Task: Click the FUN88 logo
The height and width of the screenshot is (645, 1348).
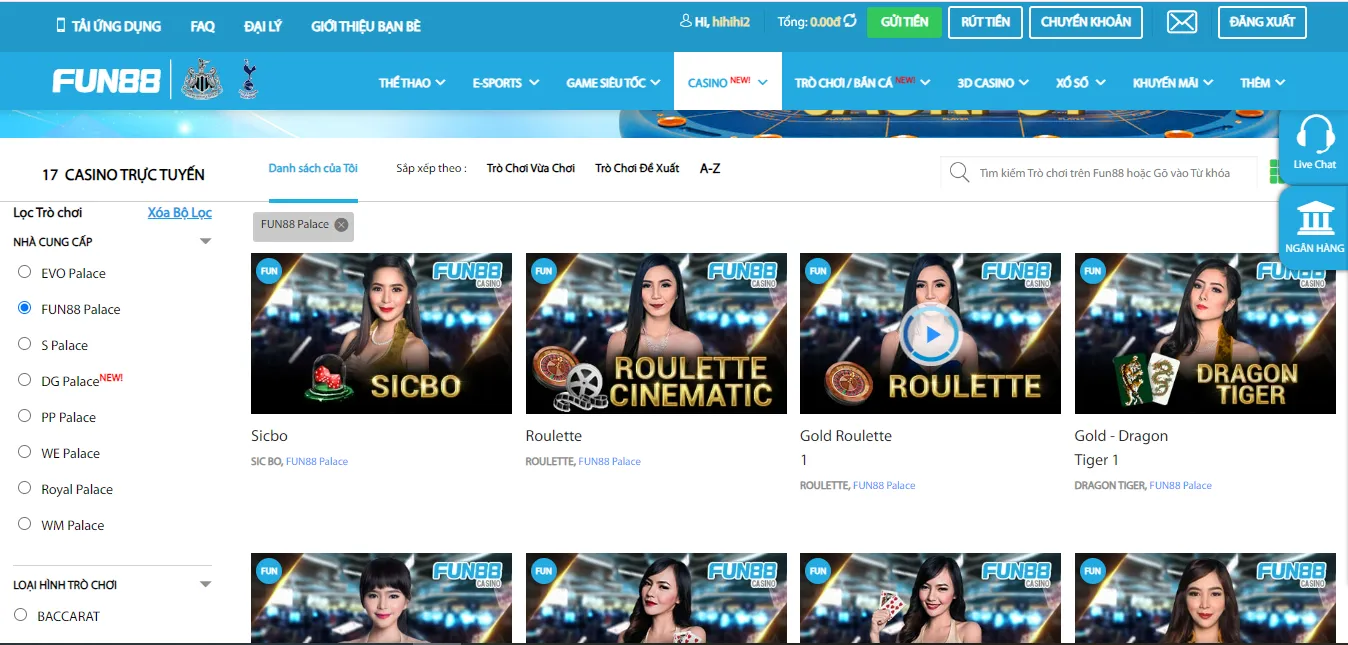Action: click(x=106, y=82)
